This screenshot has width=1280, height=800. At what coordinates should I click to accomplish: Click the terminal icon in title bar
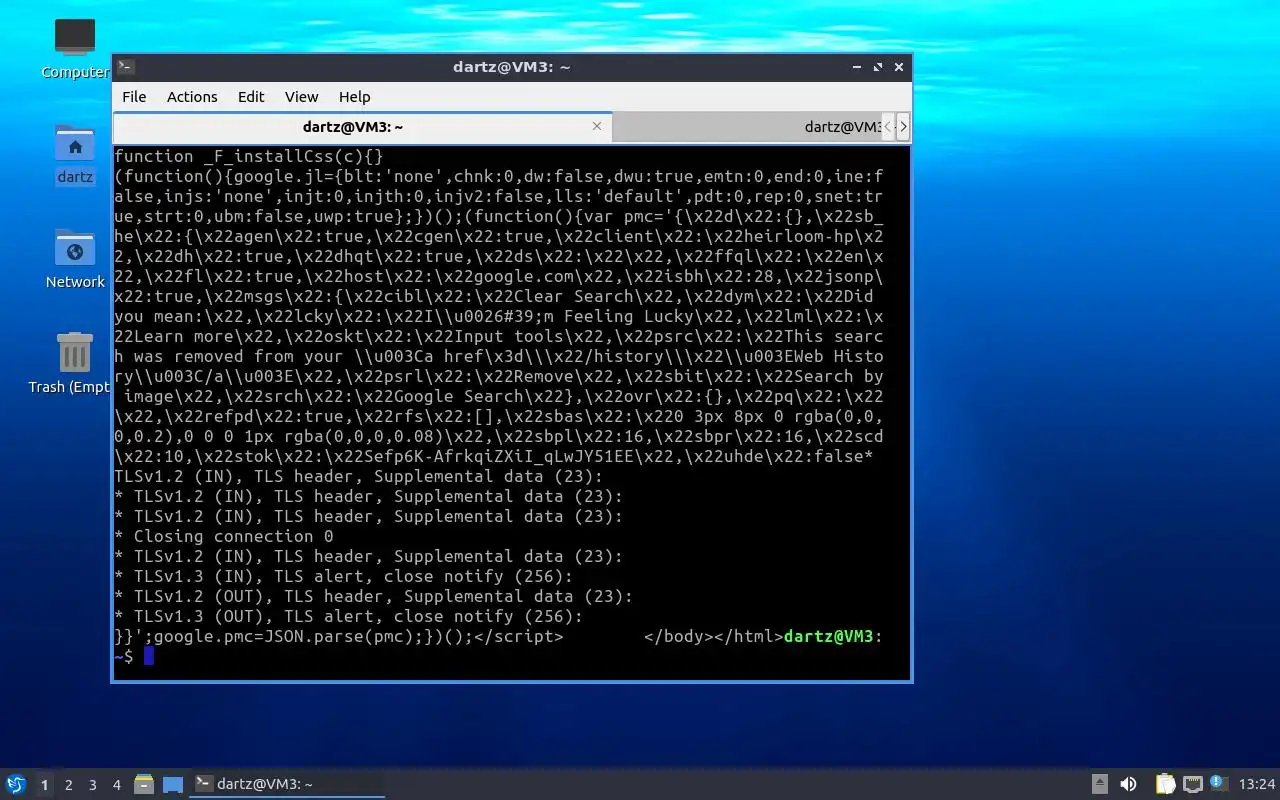tap(125, 67)
